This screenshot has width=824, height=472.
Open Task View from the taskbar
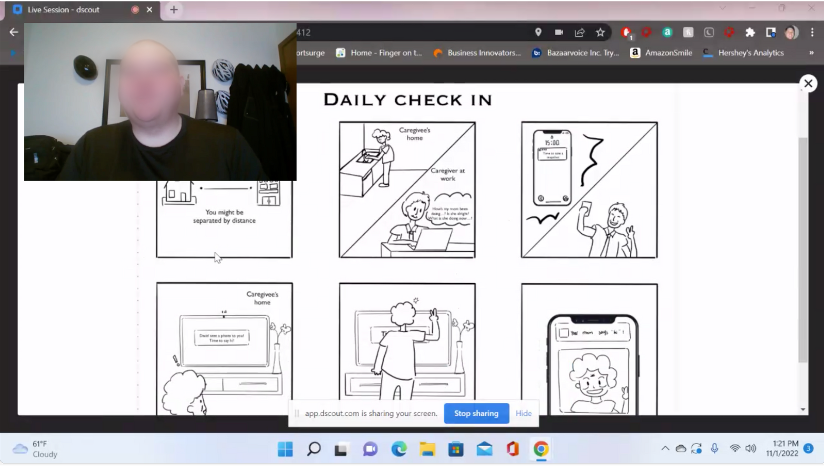342,449
